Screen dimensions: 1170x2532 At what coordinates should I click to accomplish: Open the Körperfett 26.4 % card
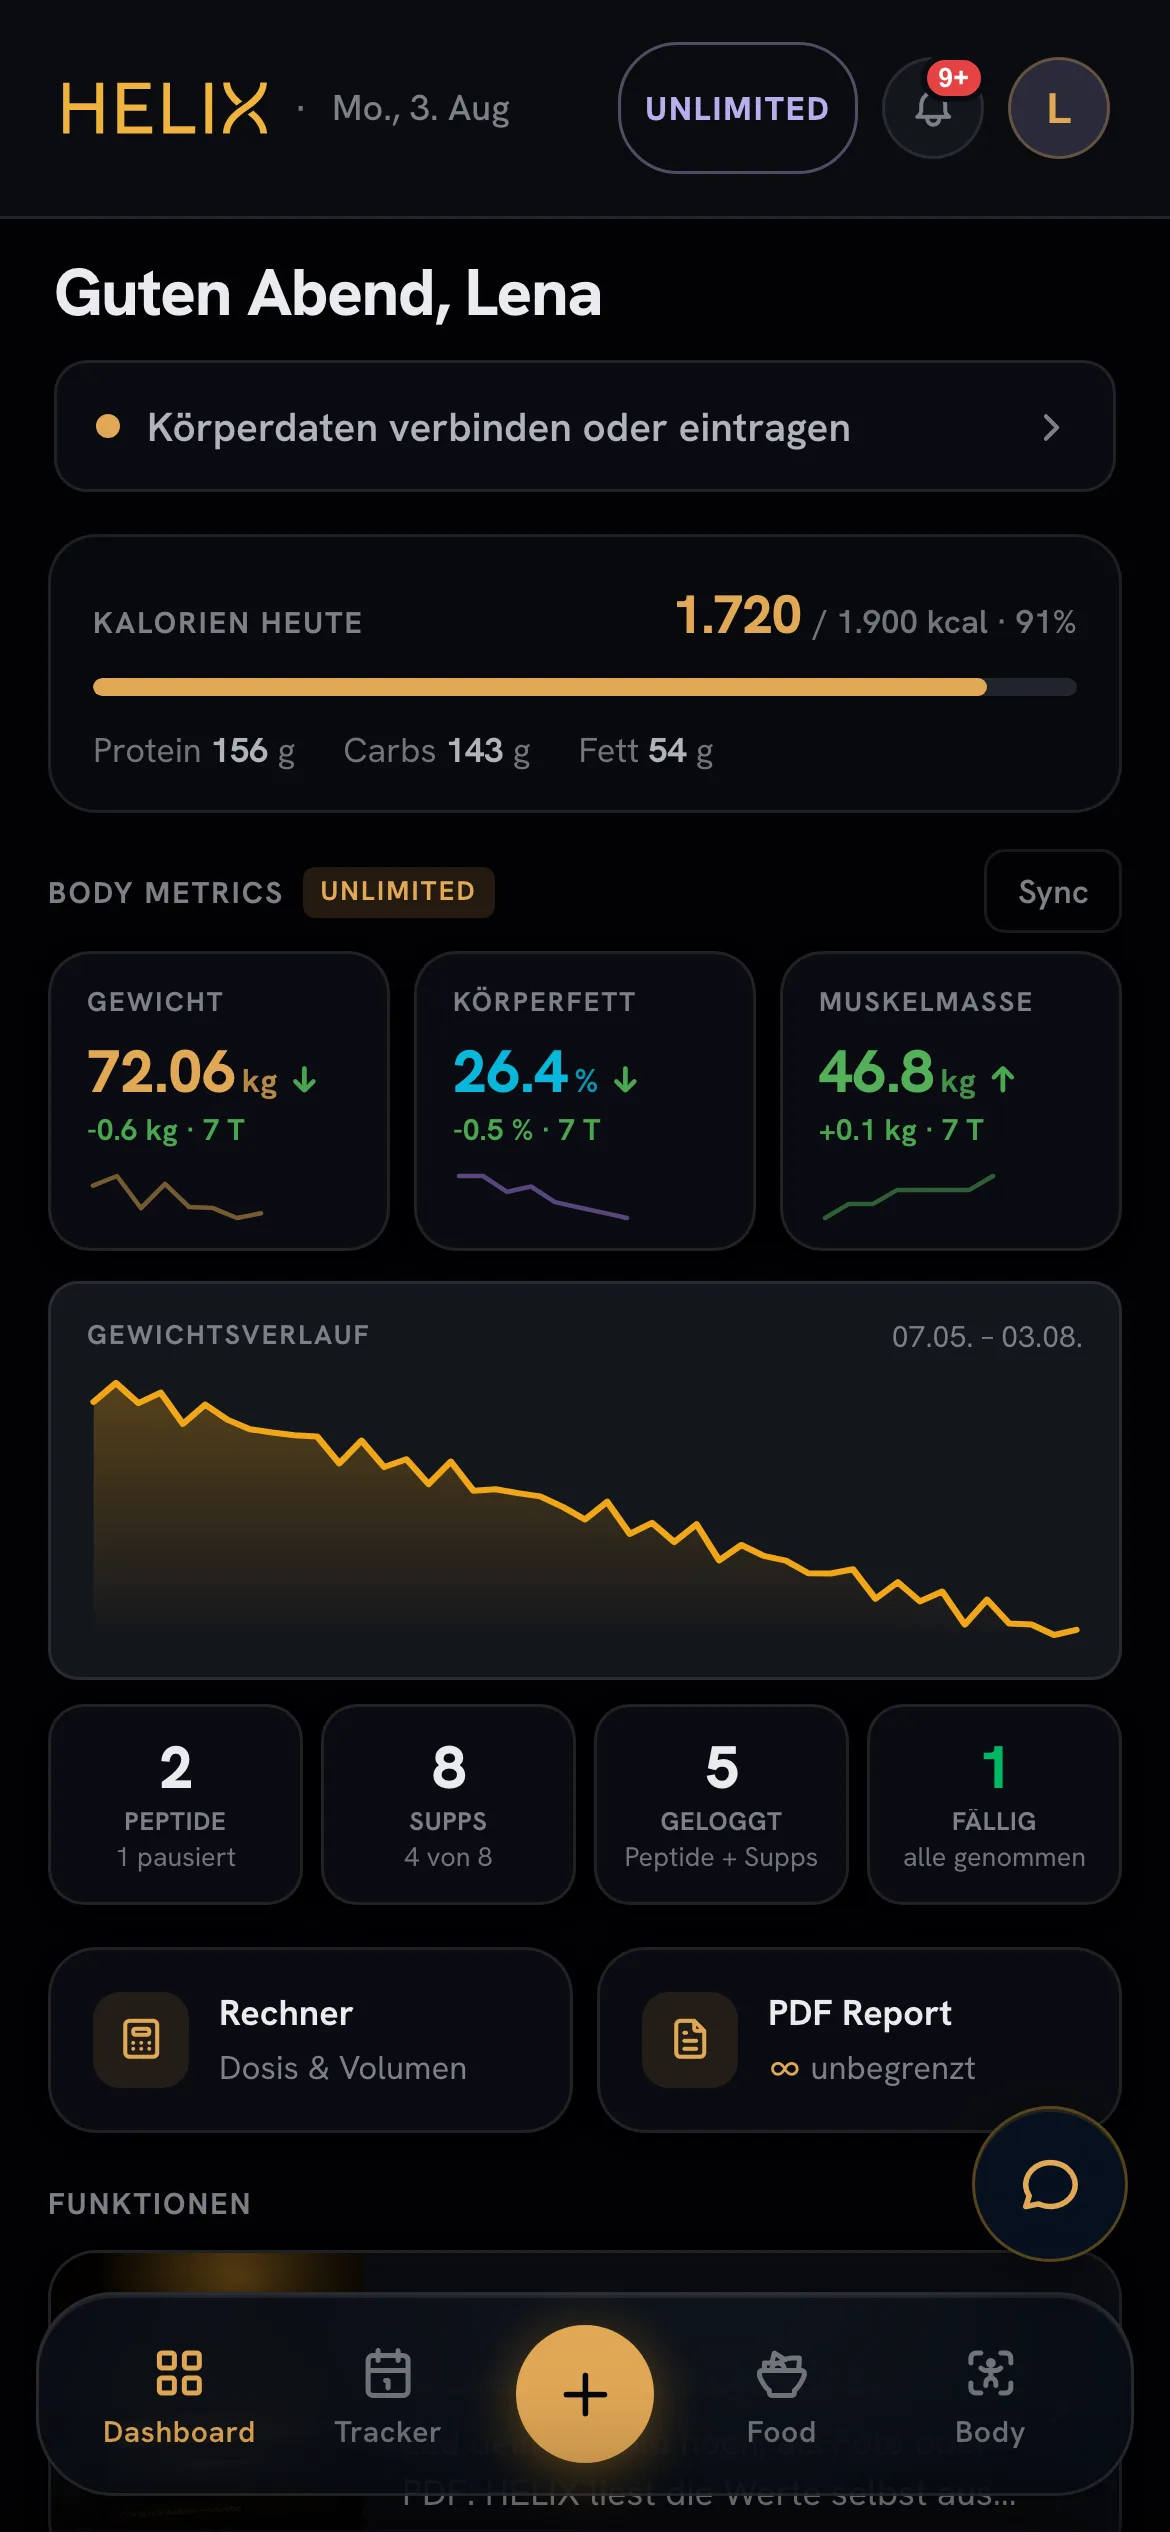tap(585, 1100)
